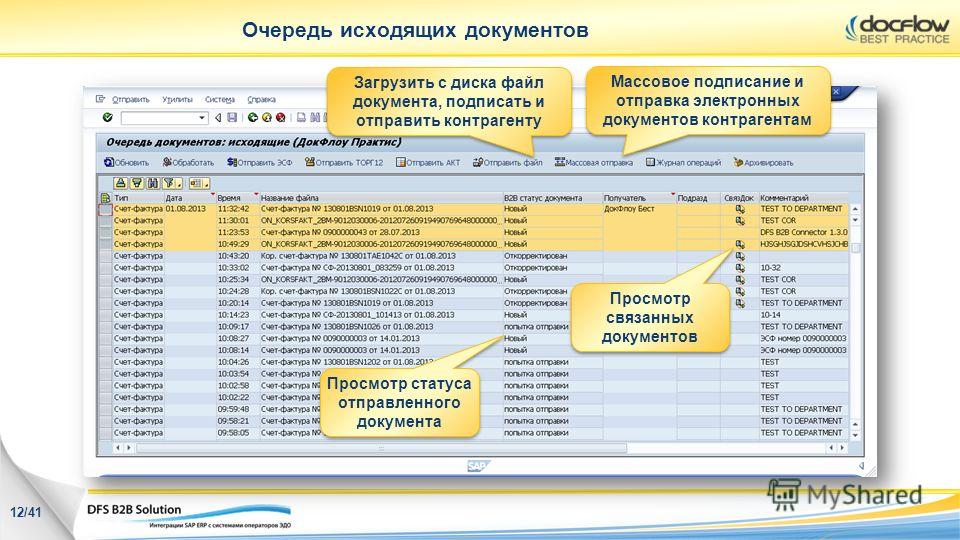The width and height of the screenshot is (960, 540).
Task: Select row 10:33:02 with its row selector
Action: coord(105,268)
